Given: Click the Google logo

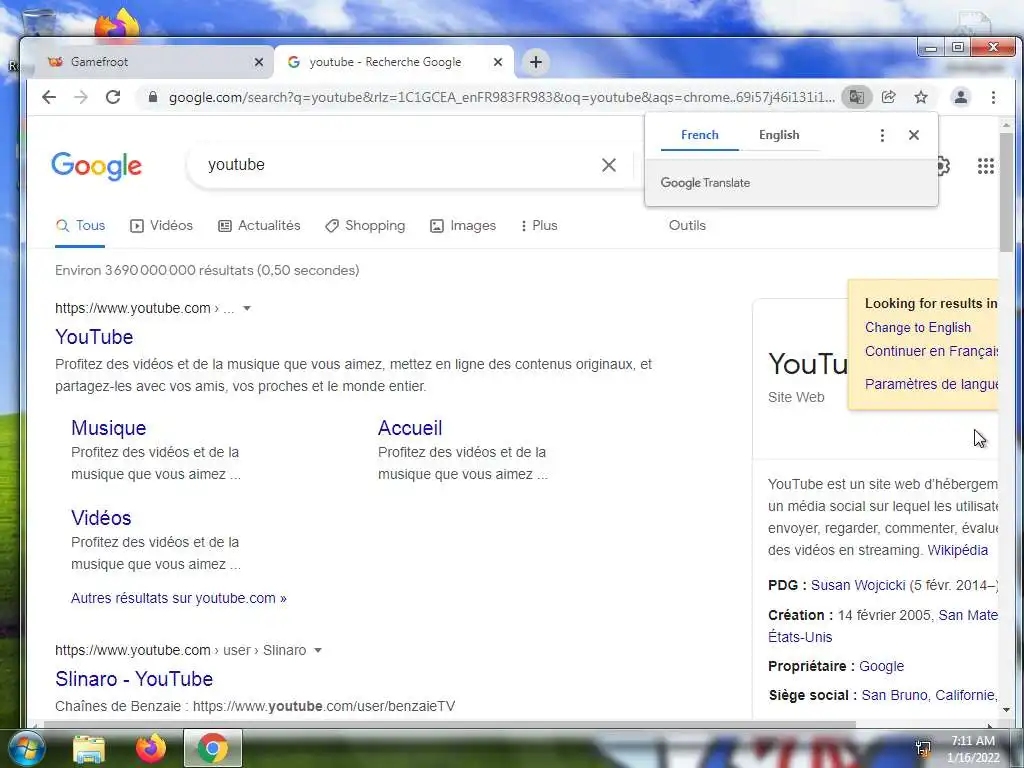Looking at the screenshot, I should click(97, 166).
